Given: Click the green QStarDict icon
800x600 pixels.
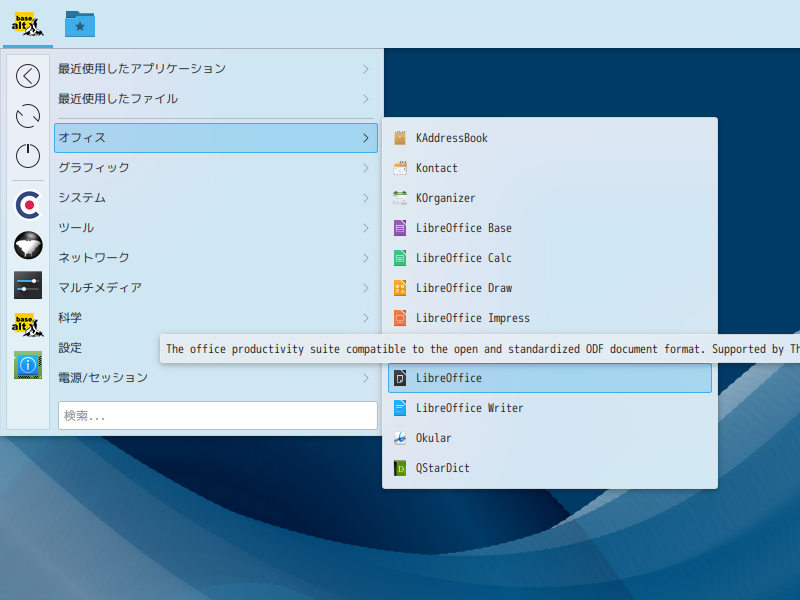Looking at the screenshot, I should click(x=400, y=468).
